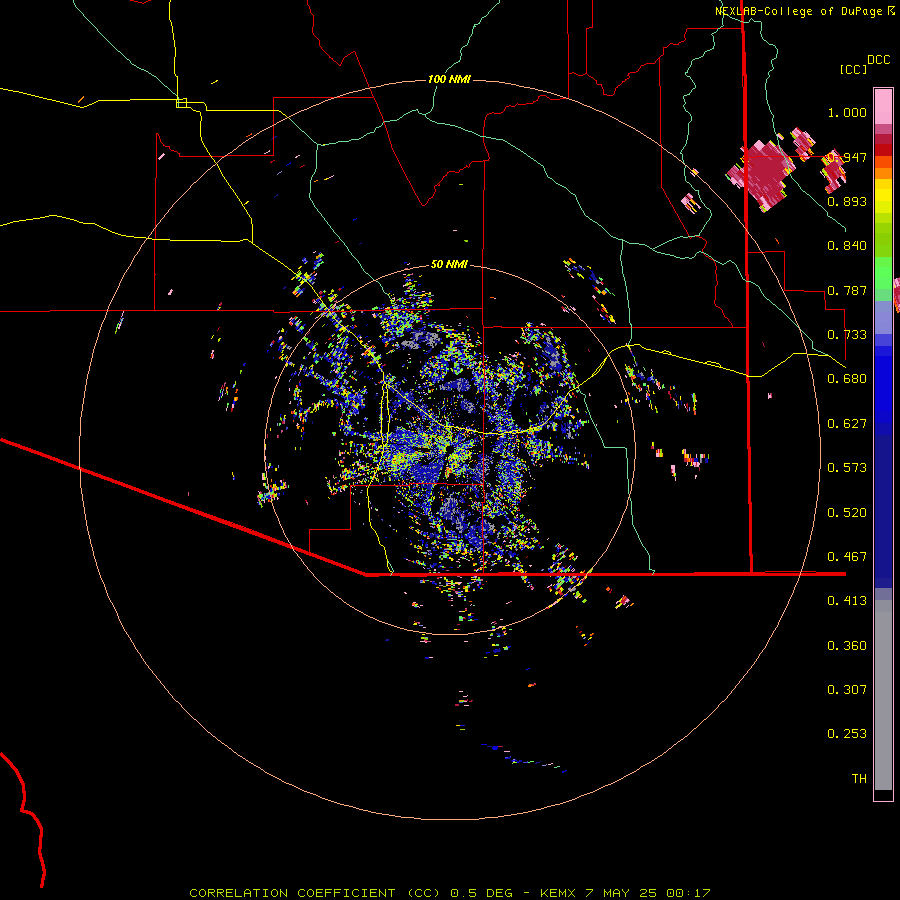Image resolution: width=900 pixels, height=900 pixels.
Task: Click the 0.253 color scale label
Action: 847,734
